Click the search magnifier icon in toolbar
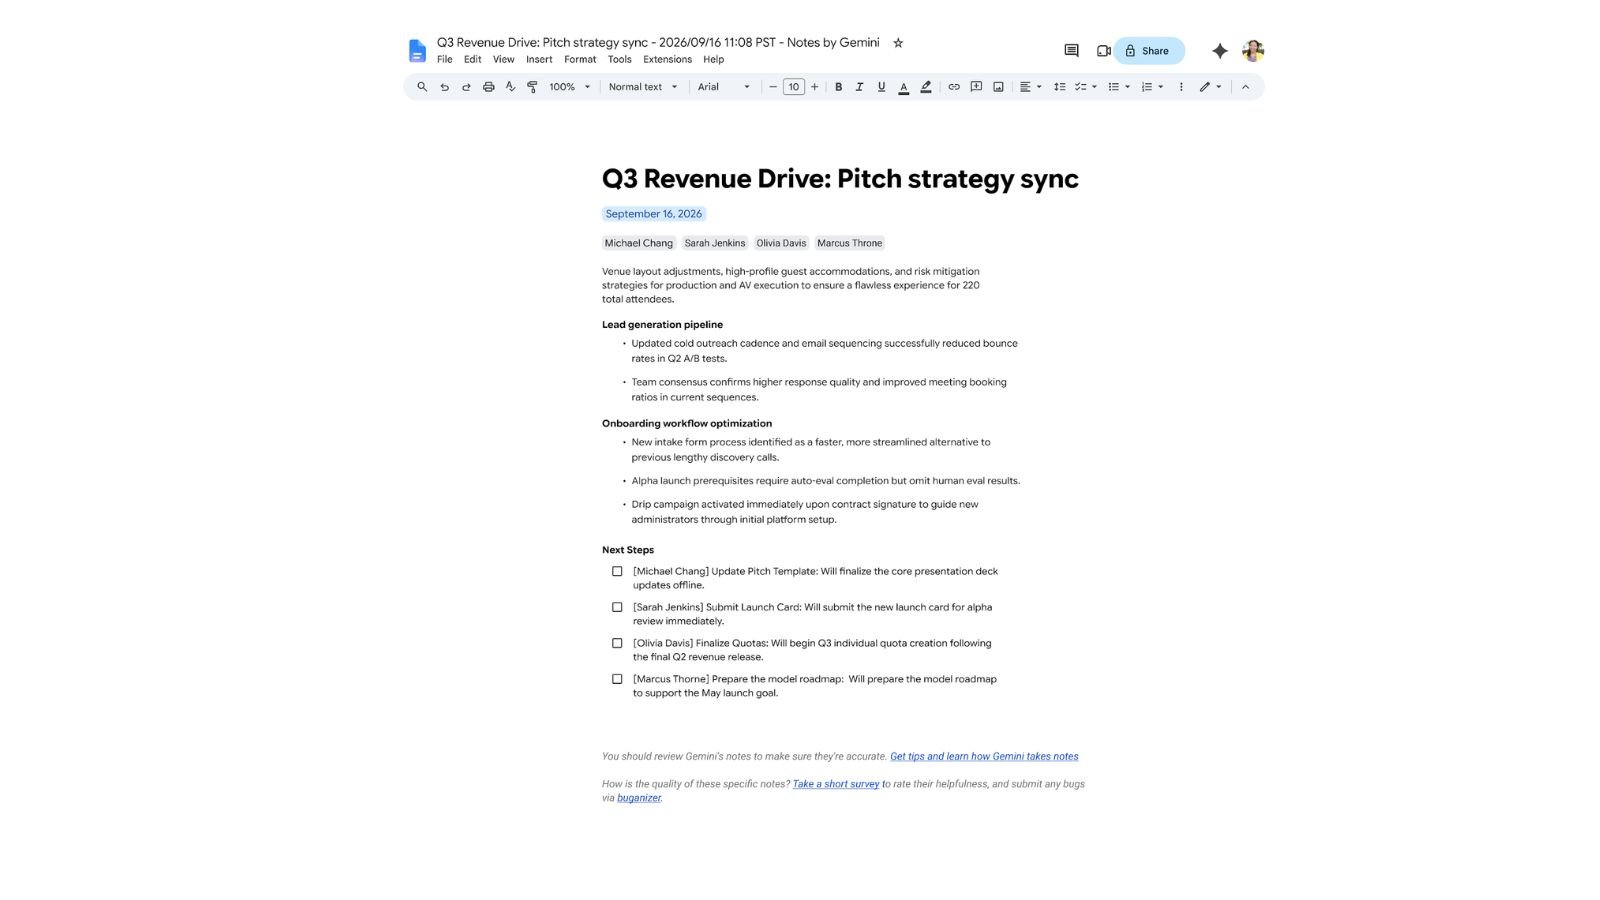 (422, 87)
